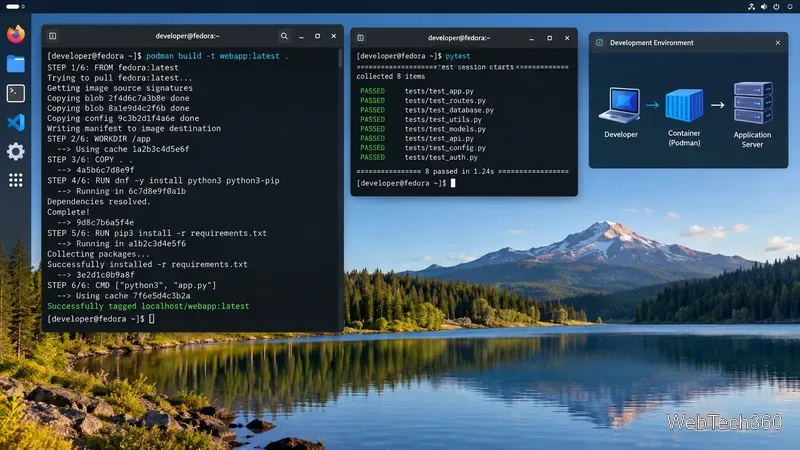Click 'STEP 6/6: CMD' line
The image size is (800, 450).
click(132, 285)
